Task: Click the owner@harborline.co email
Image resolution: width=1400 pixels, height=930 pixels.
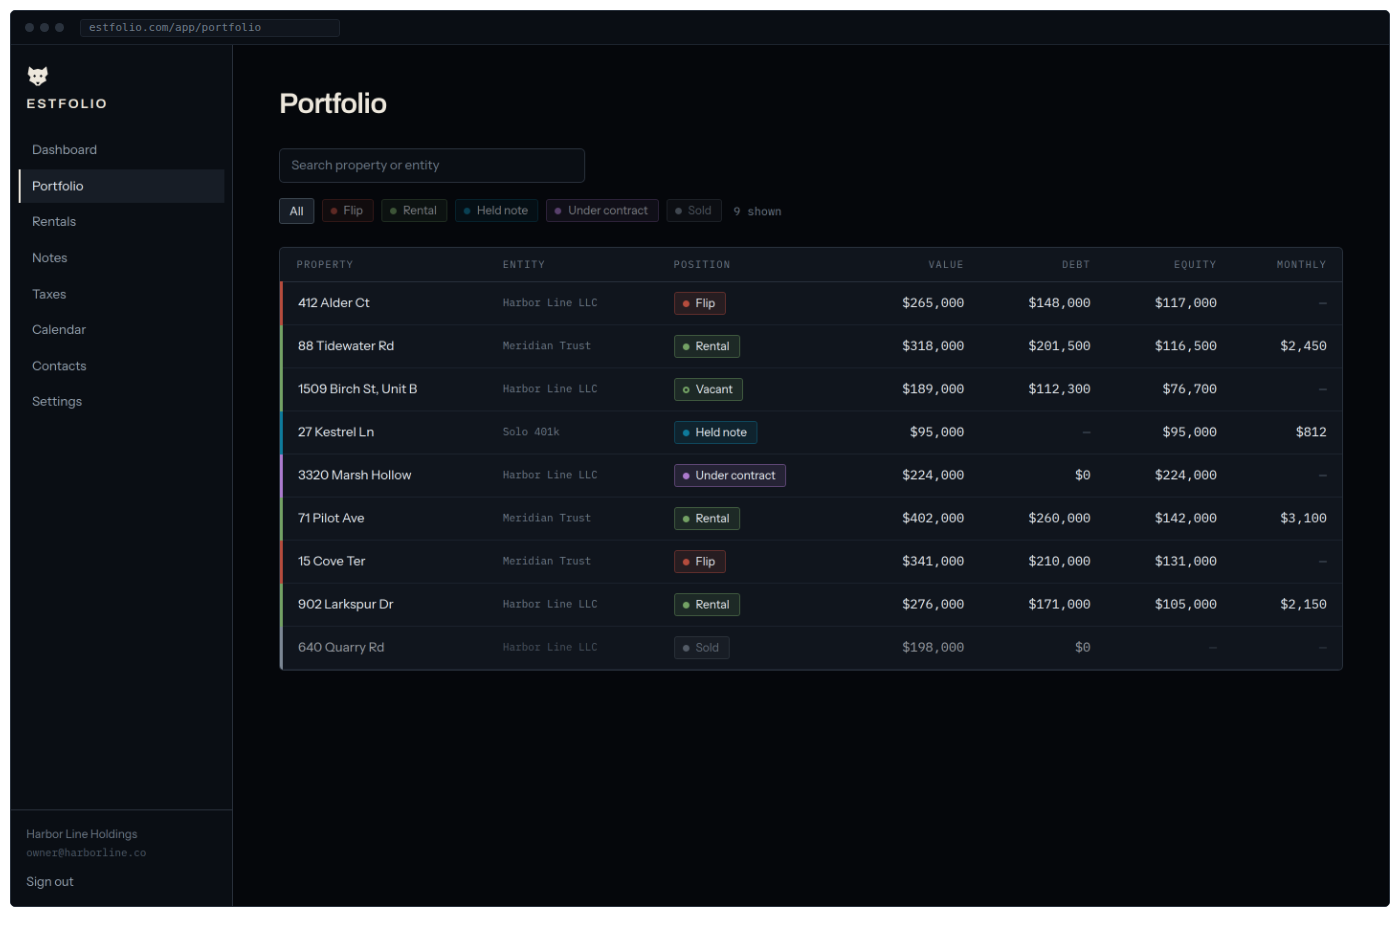Action: coord(86,853)
